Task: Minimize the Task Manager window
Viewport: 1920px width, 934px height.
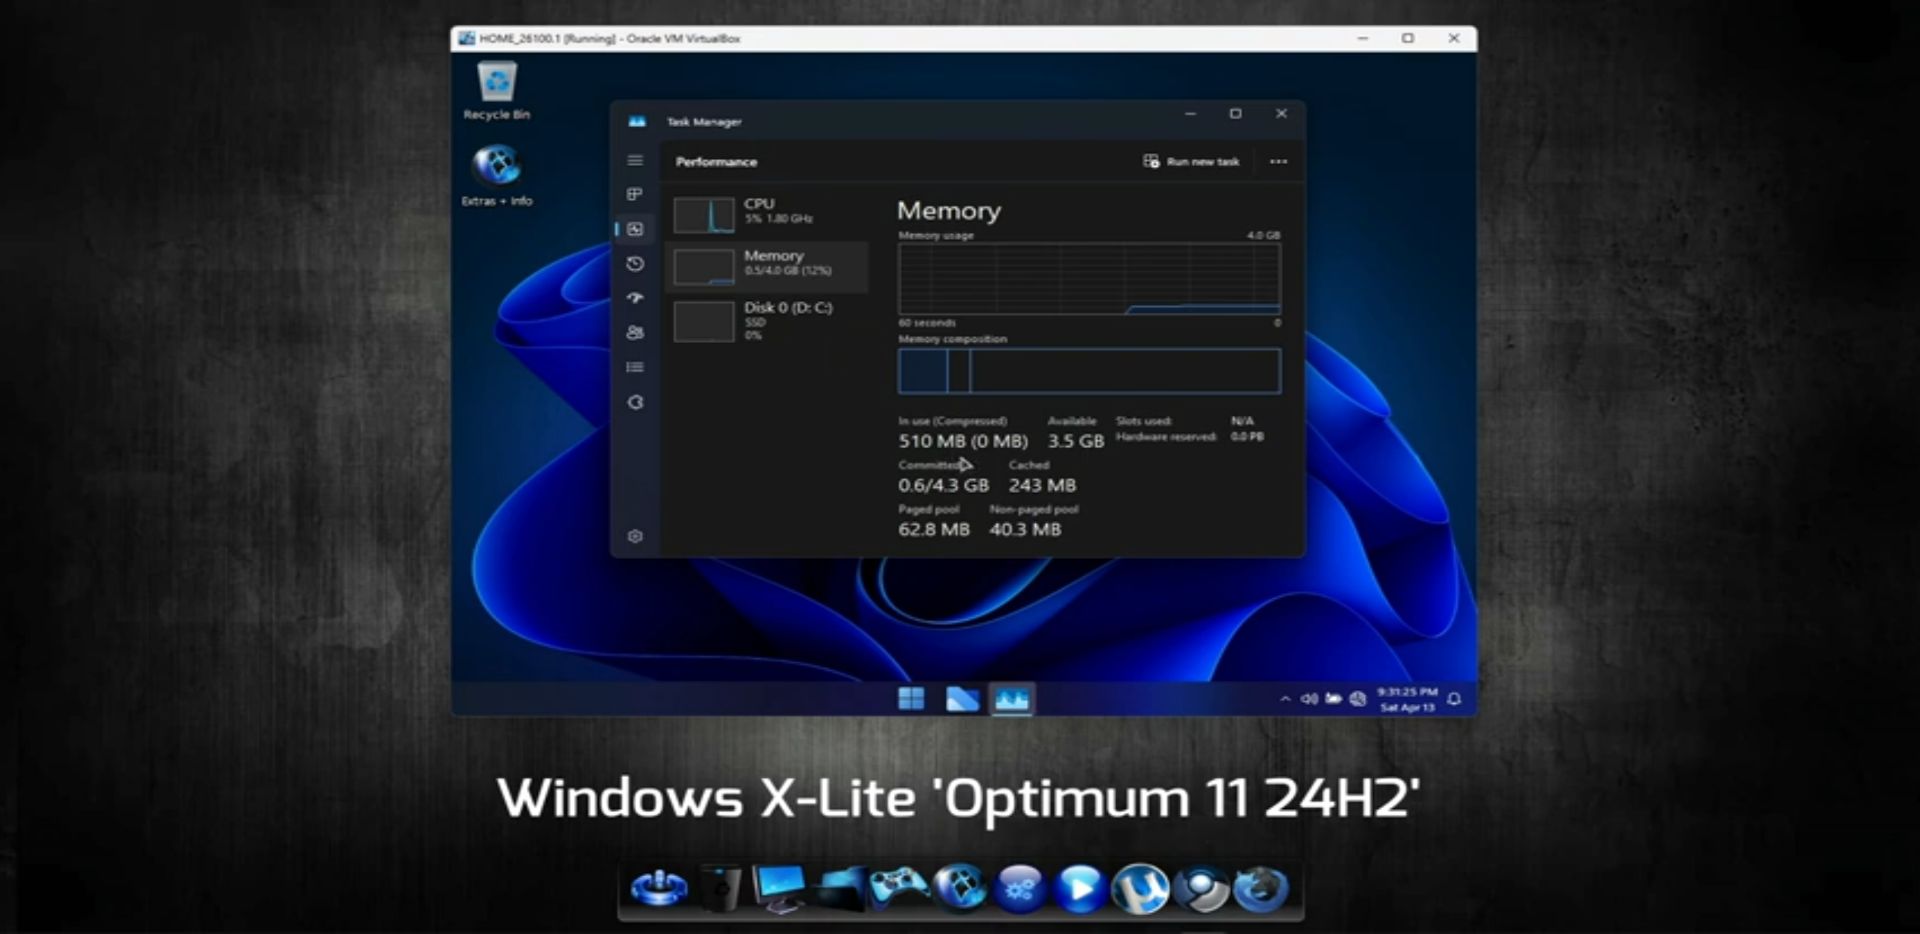Action: click(1190, 114)
